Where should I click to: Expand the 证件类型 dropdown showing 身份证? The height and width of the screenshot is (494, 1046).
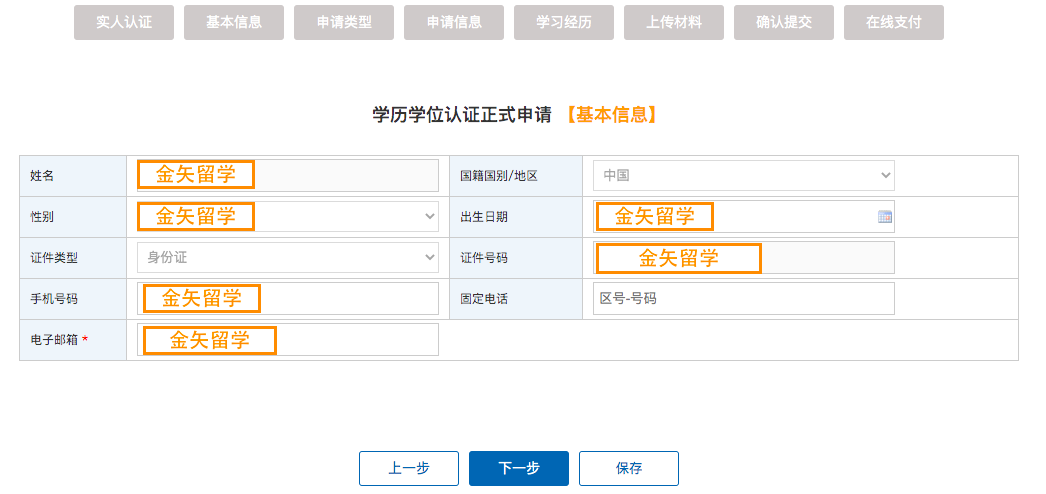coord(288,257)
